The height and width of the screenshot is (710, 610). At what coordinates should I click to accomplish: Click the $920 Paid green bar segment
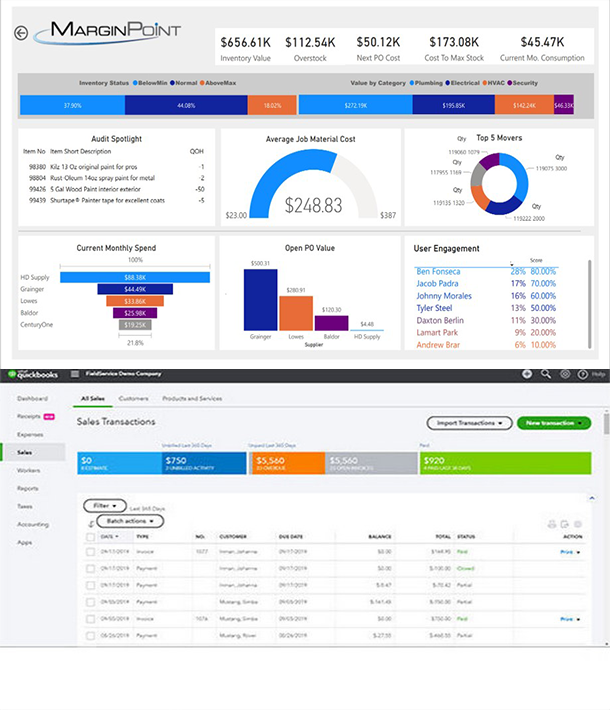coord(505,463)
